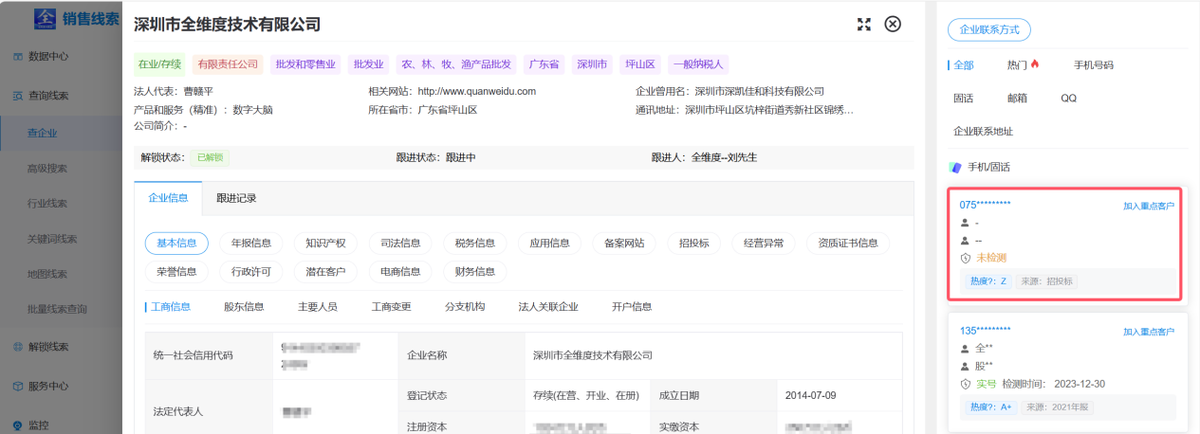This screenshot has width=1200, height=434.
Task: Click the 已解锁 status tag
Action: (211, 157)
